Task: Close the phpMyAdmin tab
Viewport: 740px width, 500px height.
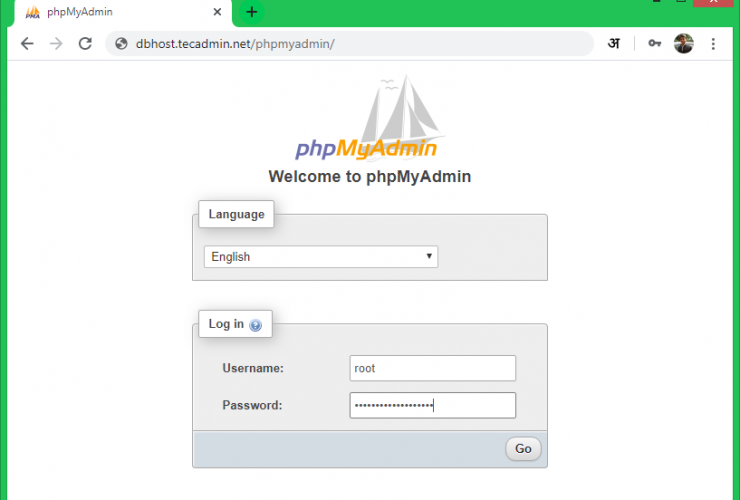Action: 217,13
